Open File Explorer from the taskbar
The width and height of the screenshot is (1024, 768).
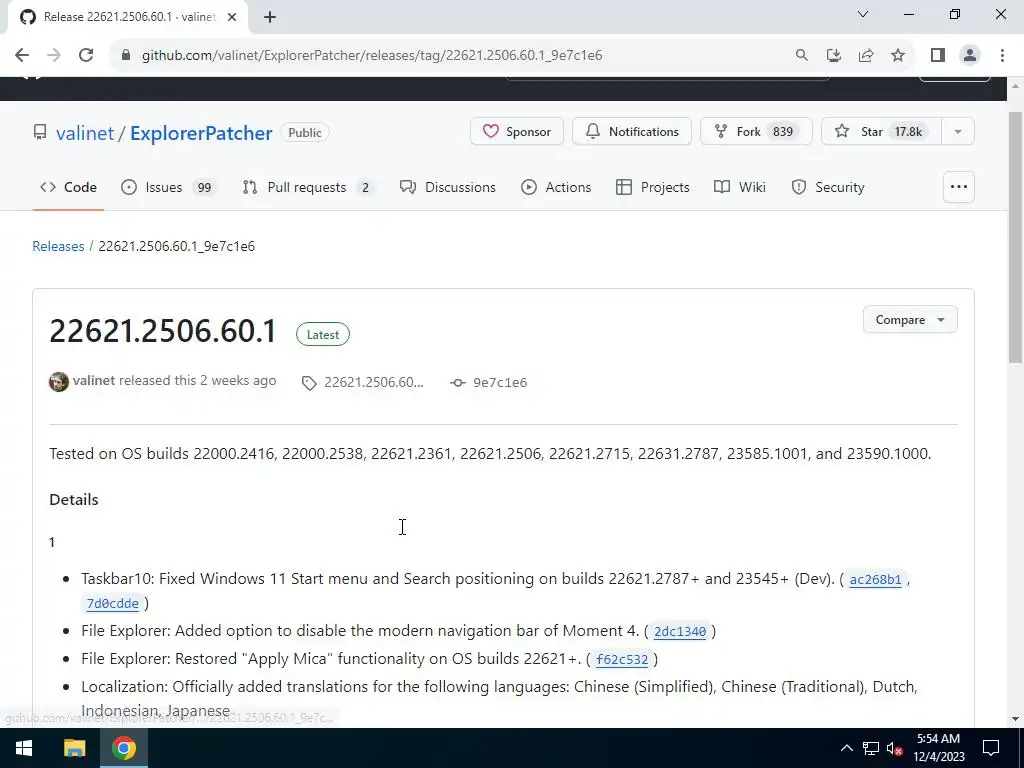[74, 748]
